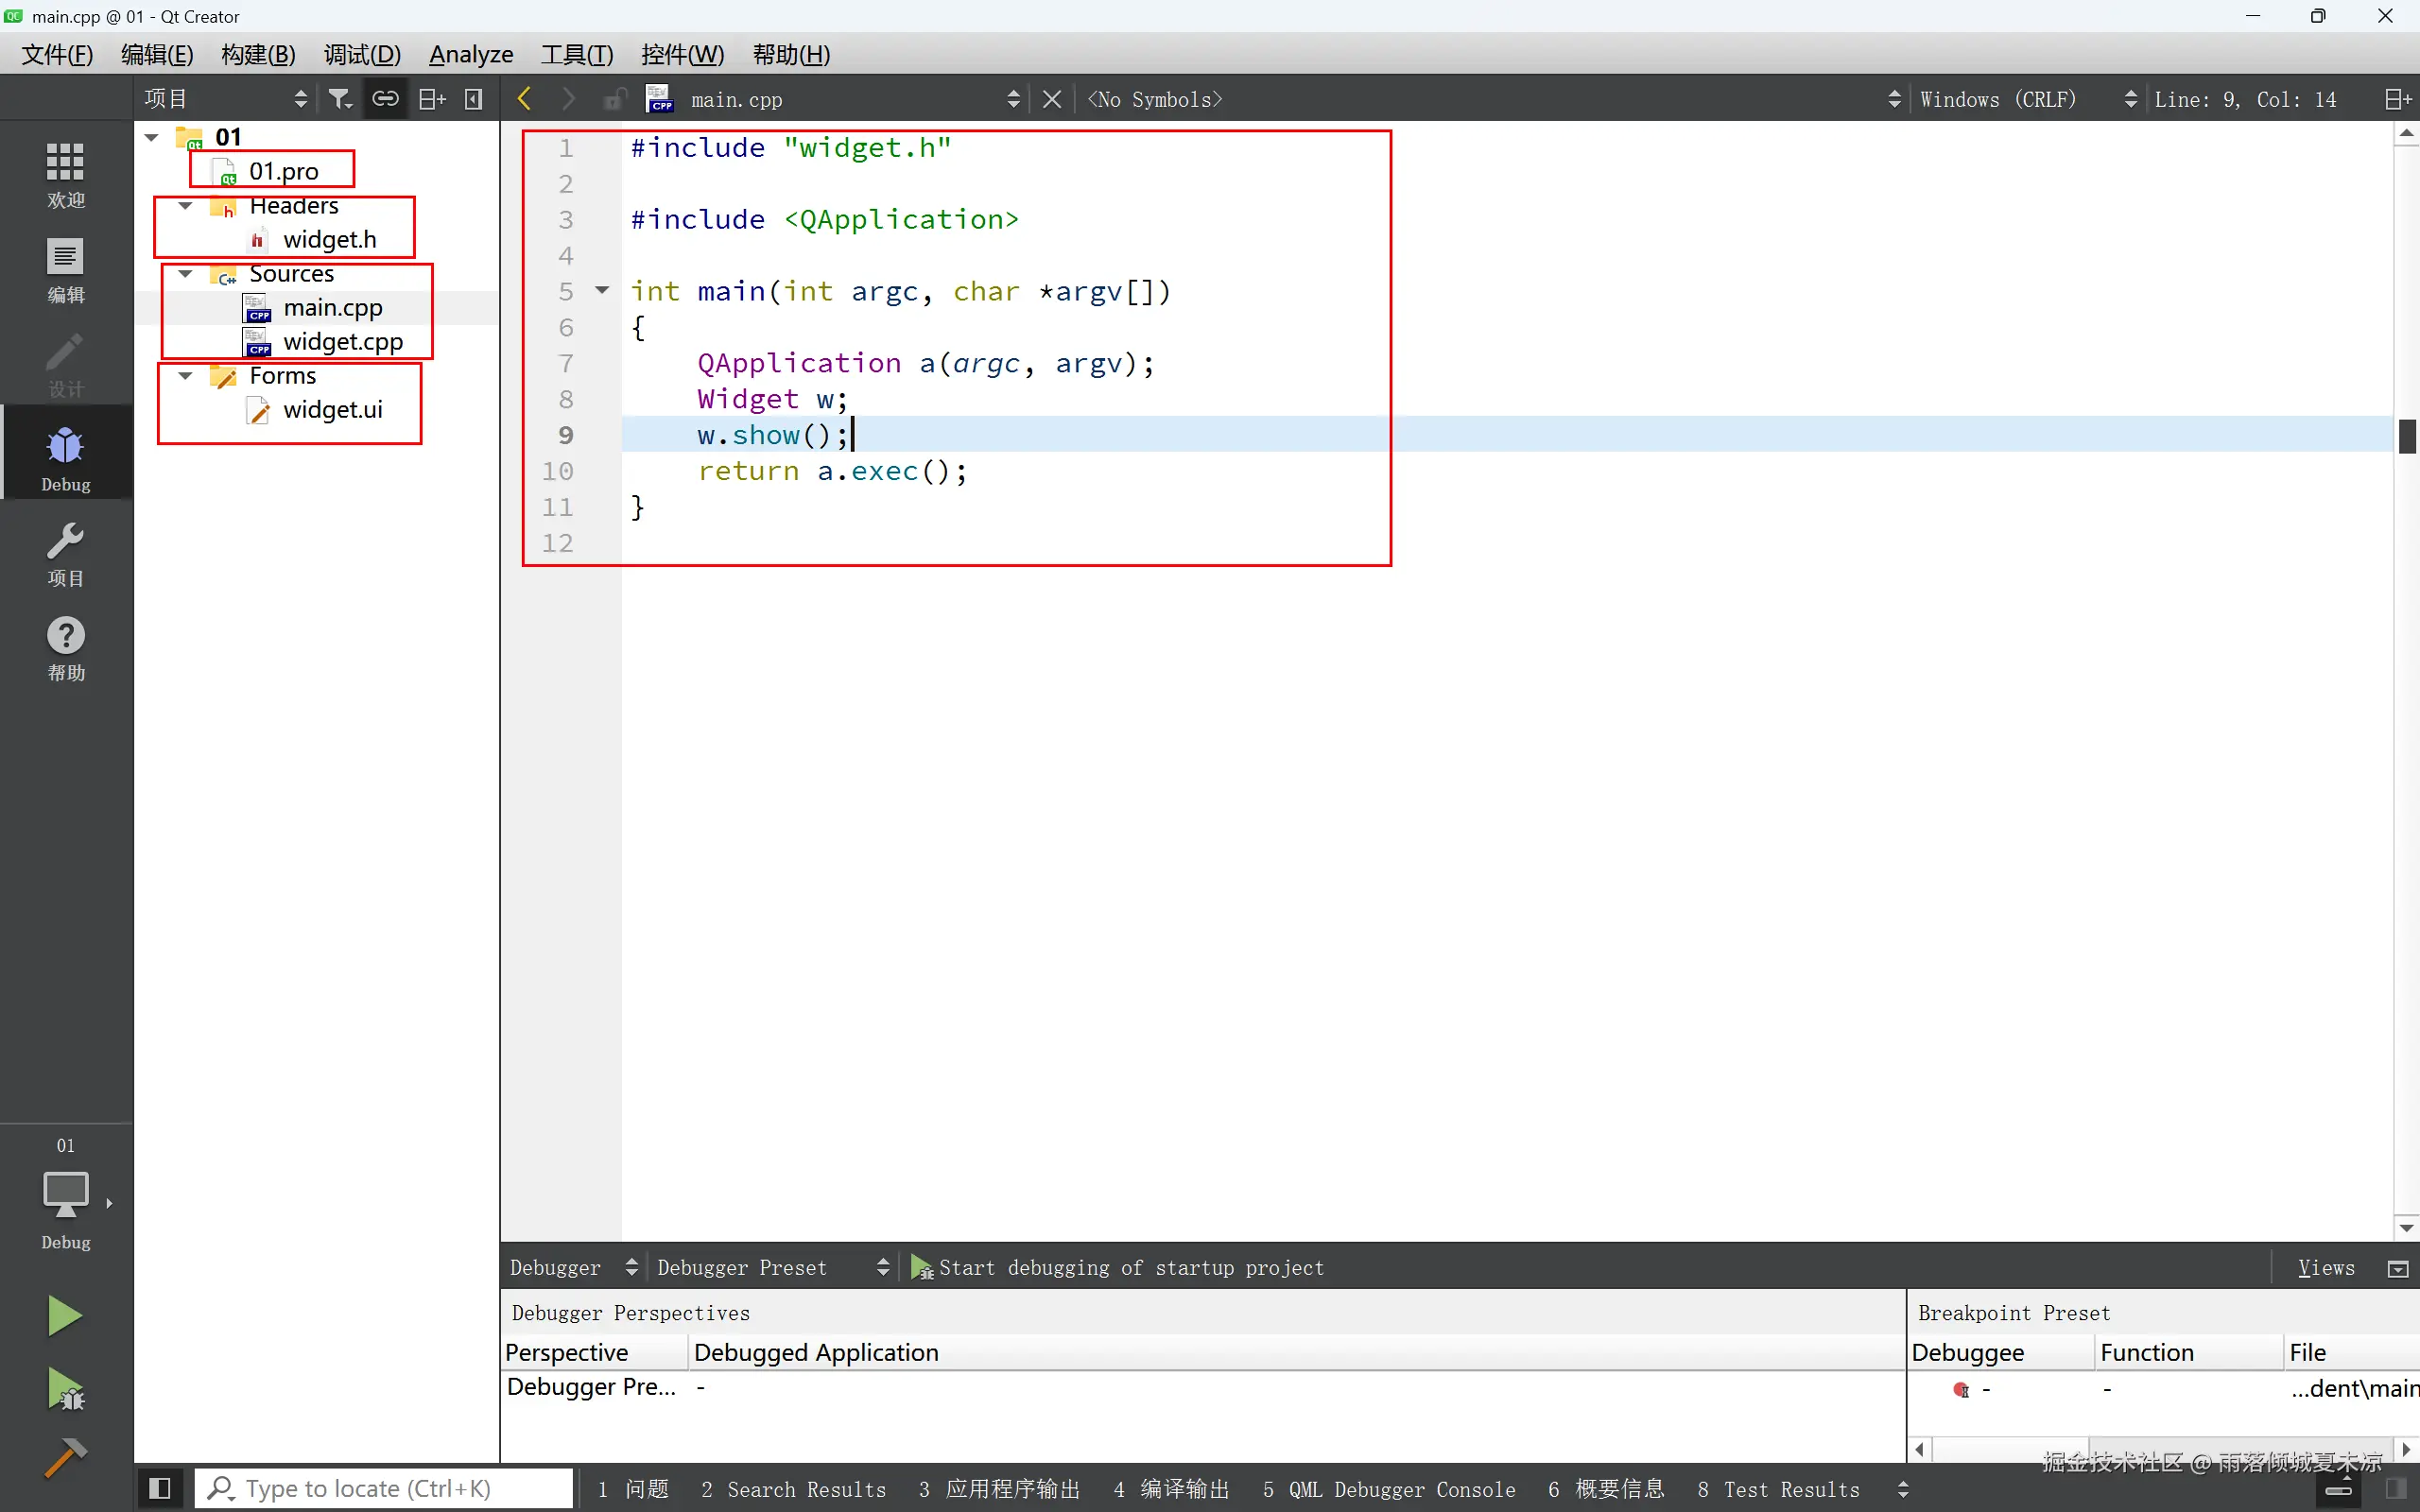Click Start debugging of startup project
The image size is (2420, 1512).
pyautogui.click(x=1118, y=1267)
